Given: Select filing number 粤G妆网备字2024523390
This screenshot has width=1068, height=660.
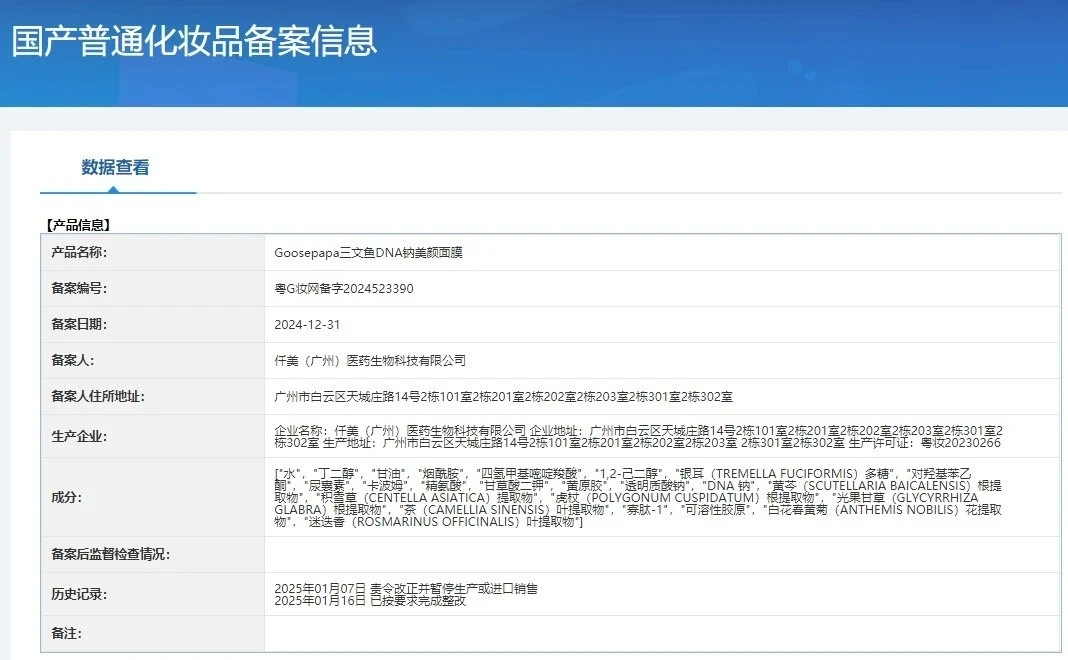Looking at the screenshot, I should point(344,289).
